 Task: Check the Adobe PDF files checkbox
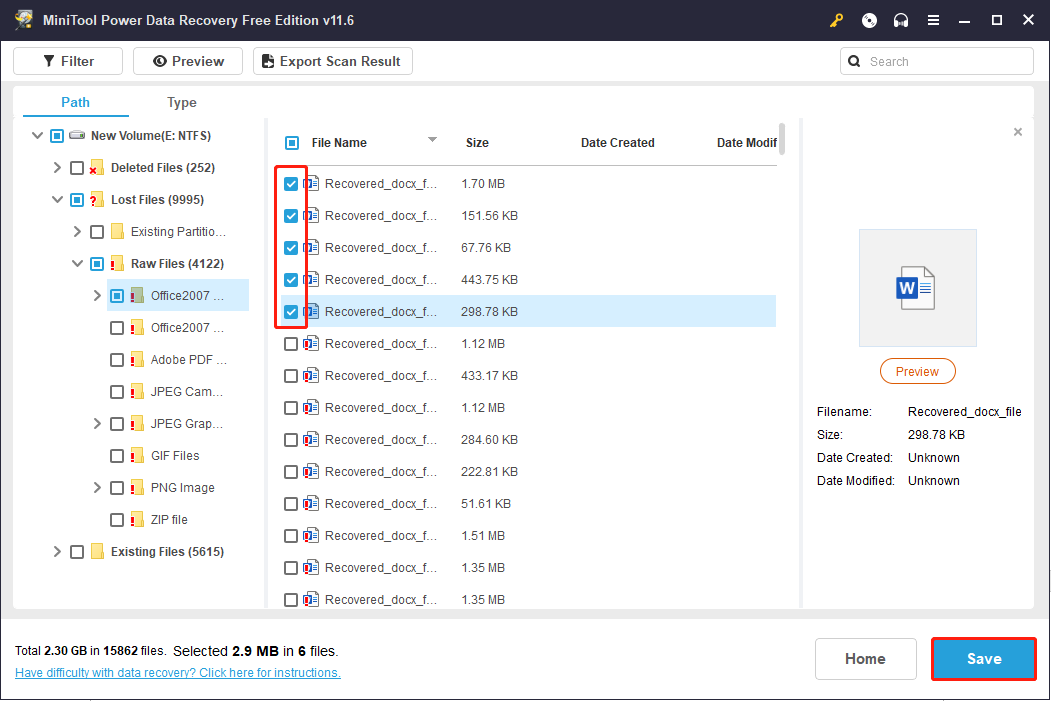(x=116, y=359)
